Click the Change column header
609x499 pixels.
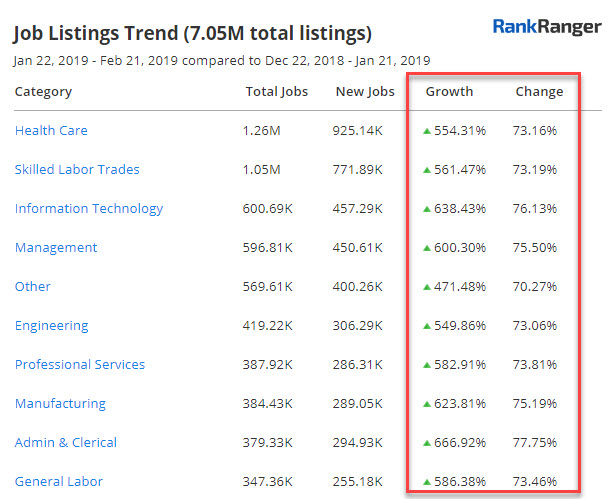point(539,92)
